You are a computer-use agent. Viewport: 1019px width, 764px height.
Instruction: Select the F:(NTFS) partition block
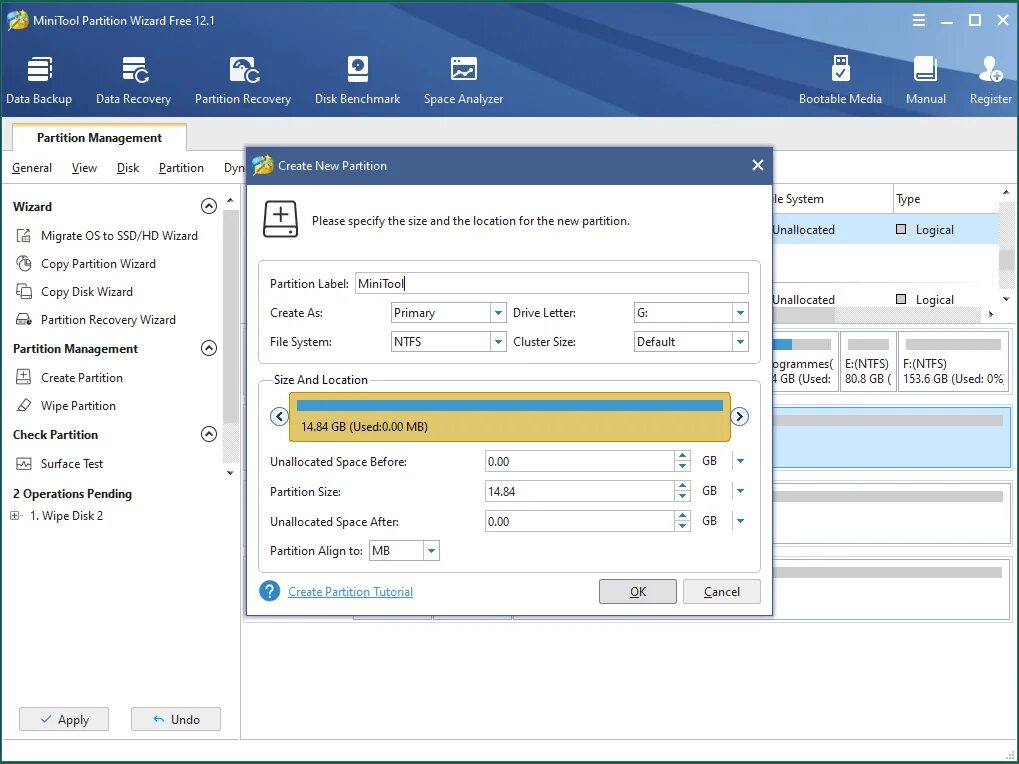point(953,361)
